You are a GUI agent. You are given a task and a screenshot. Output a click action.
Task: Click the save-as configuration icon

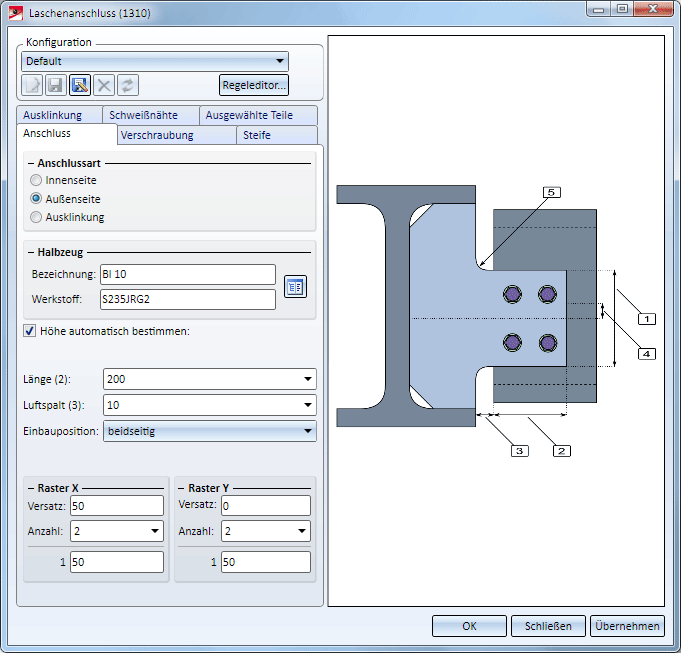[x=80, y=85]
